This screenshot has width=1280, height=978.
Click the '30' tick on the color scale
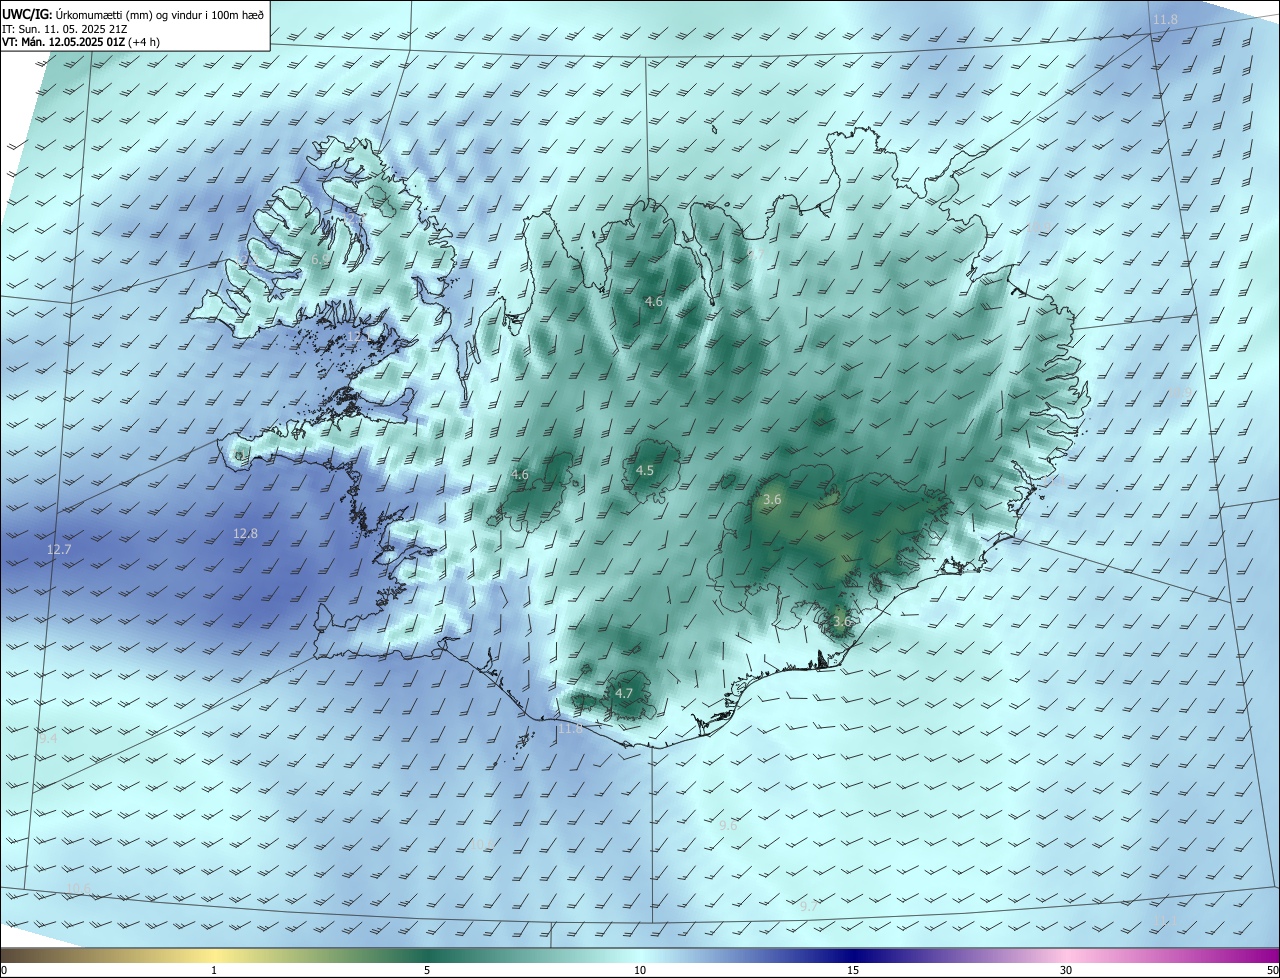1066,971
